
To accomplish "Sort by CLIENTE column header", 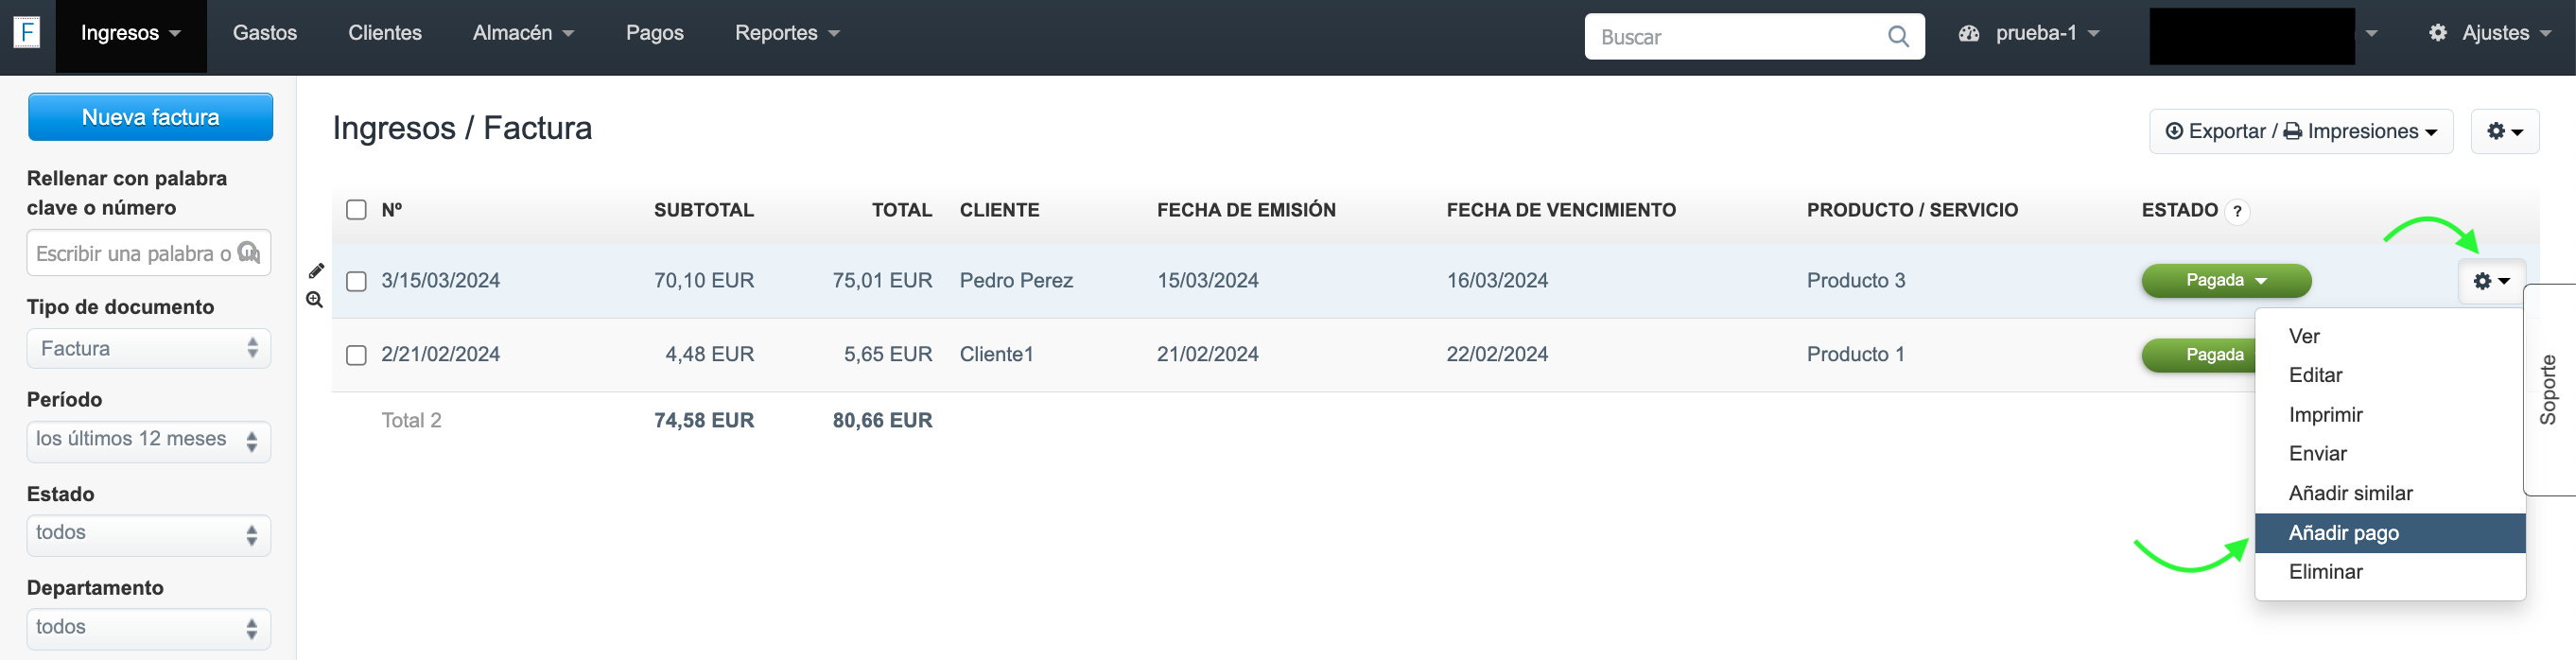I will coord(999,210).
